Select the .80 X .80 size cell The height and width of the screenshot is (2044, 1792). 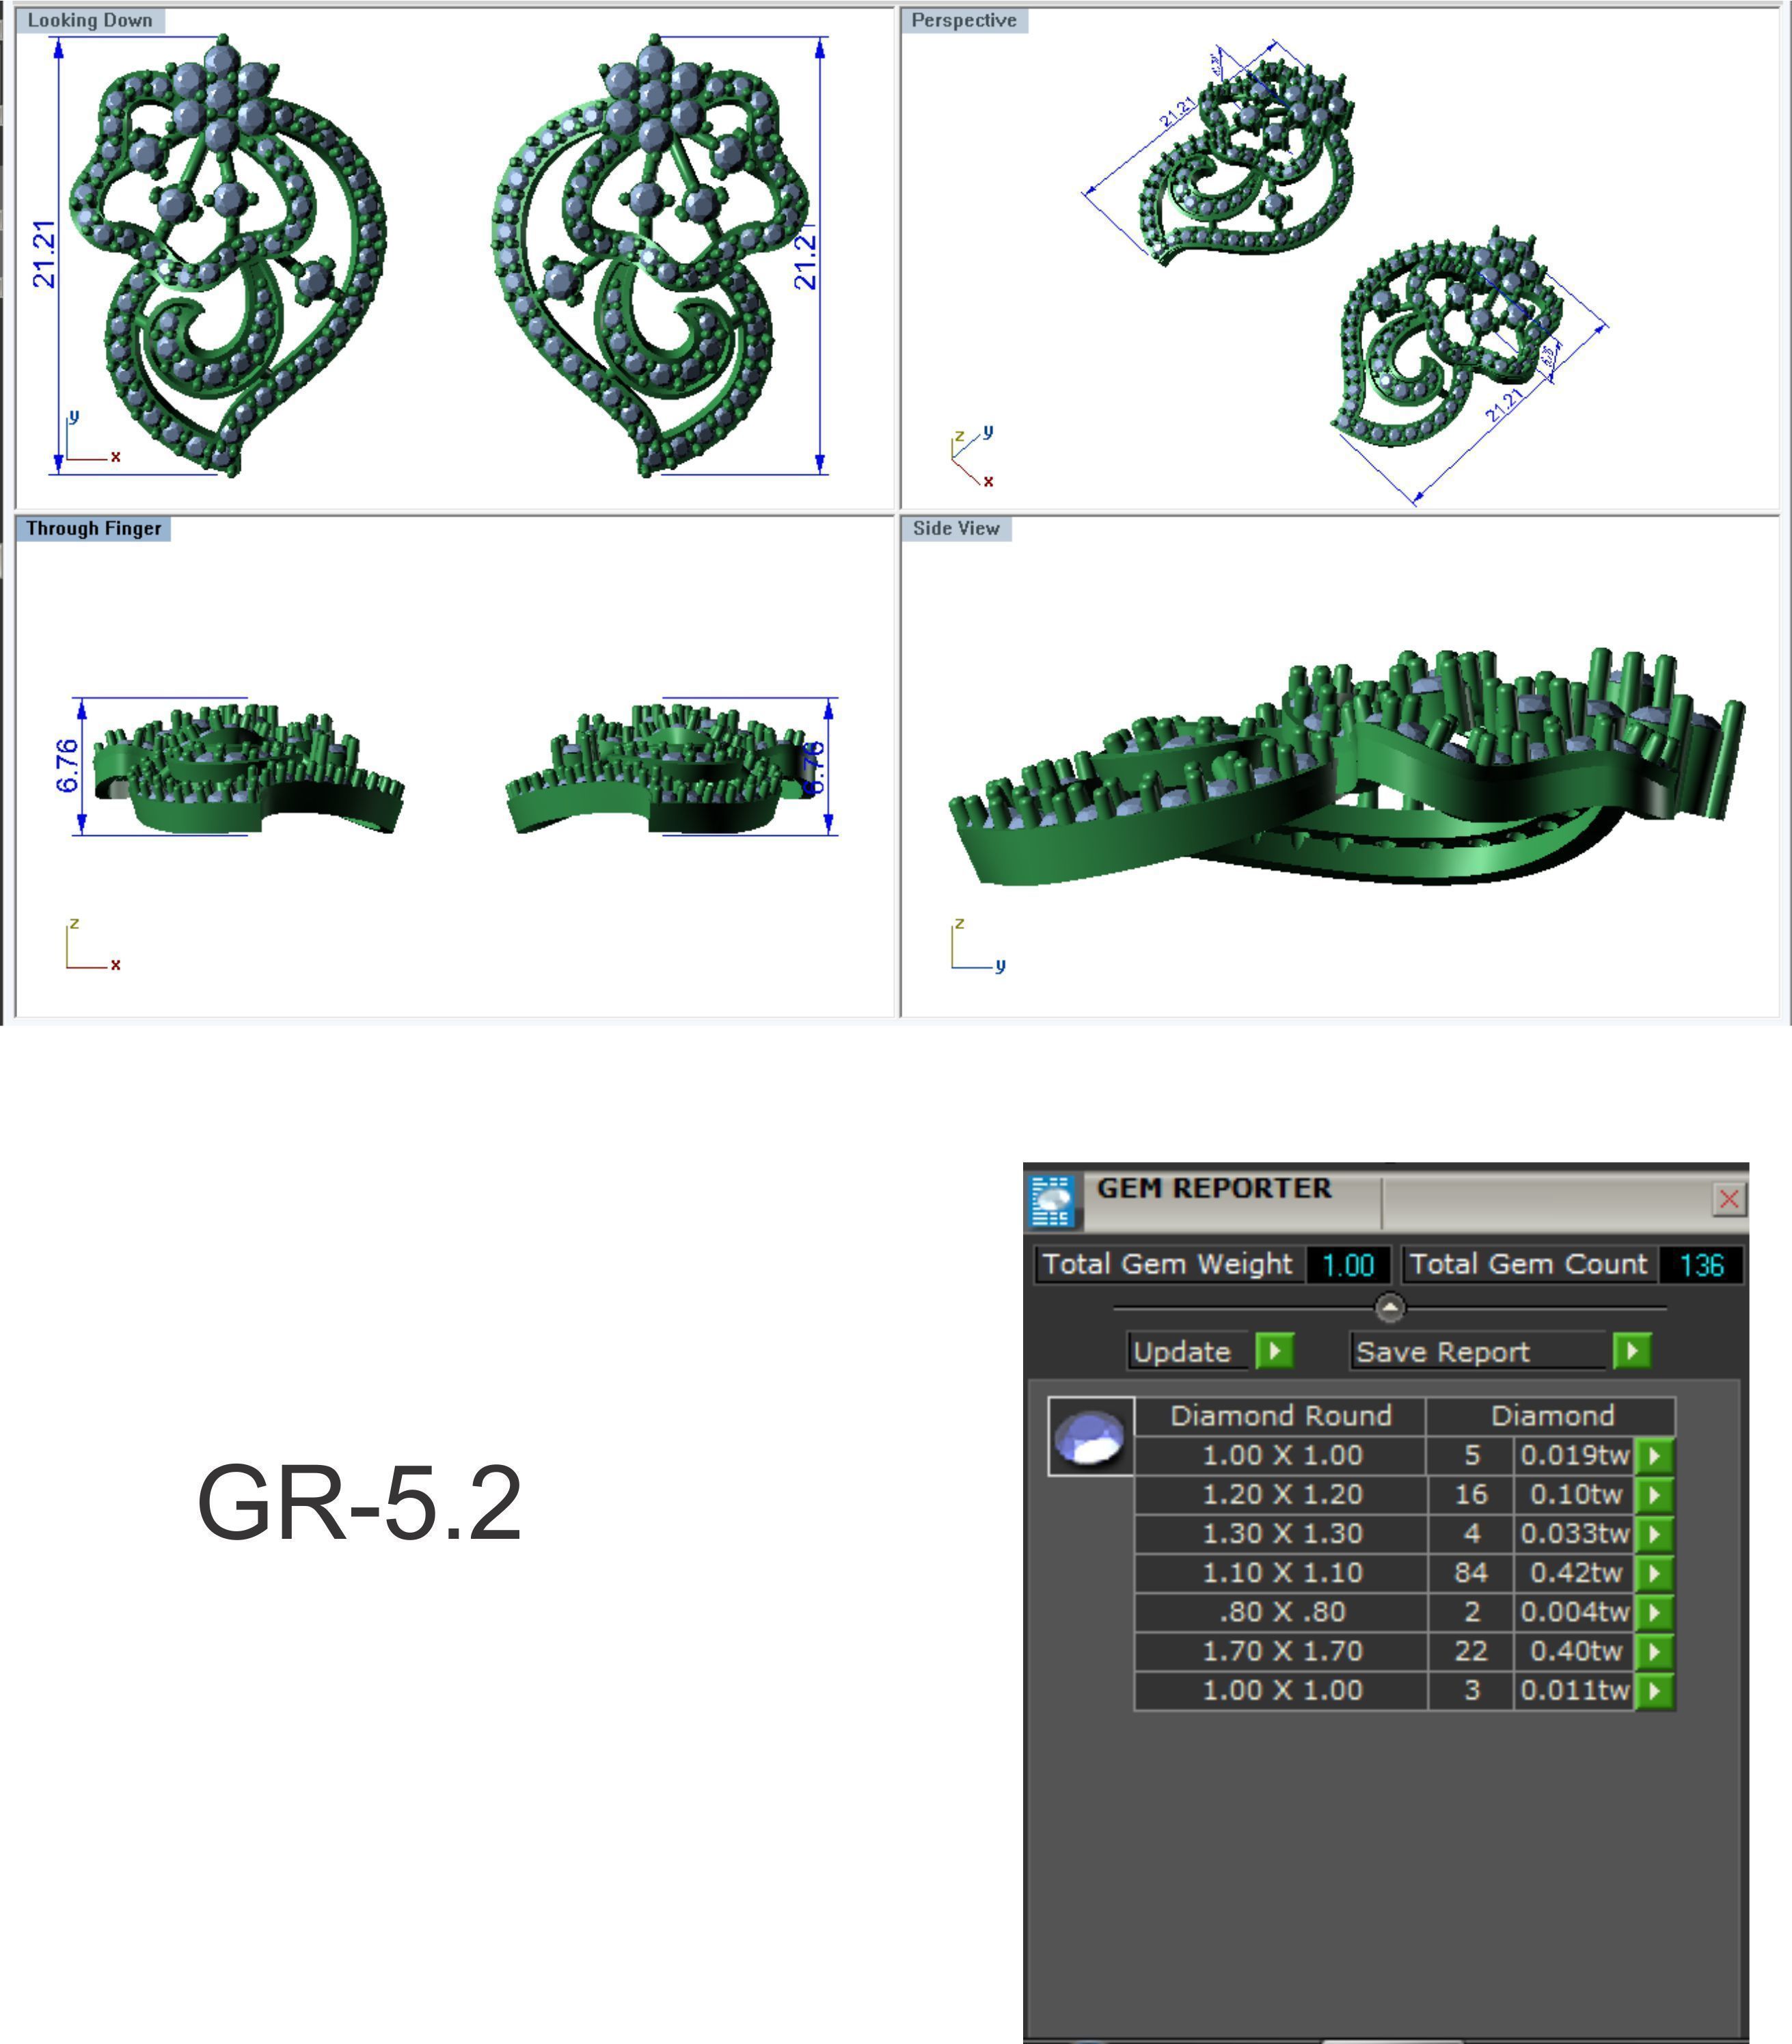[x=1281, y=1612]
